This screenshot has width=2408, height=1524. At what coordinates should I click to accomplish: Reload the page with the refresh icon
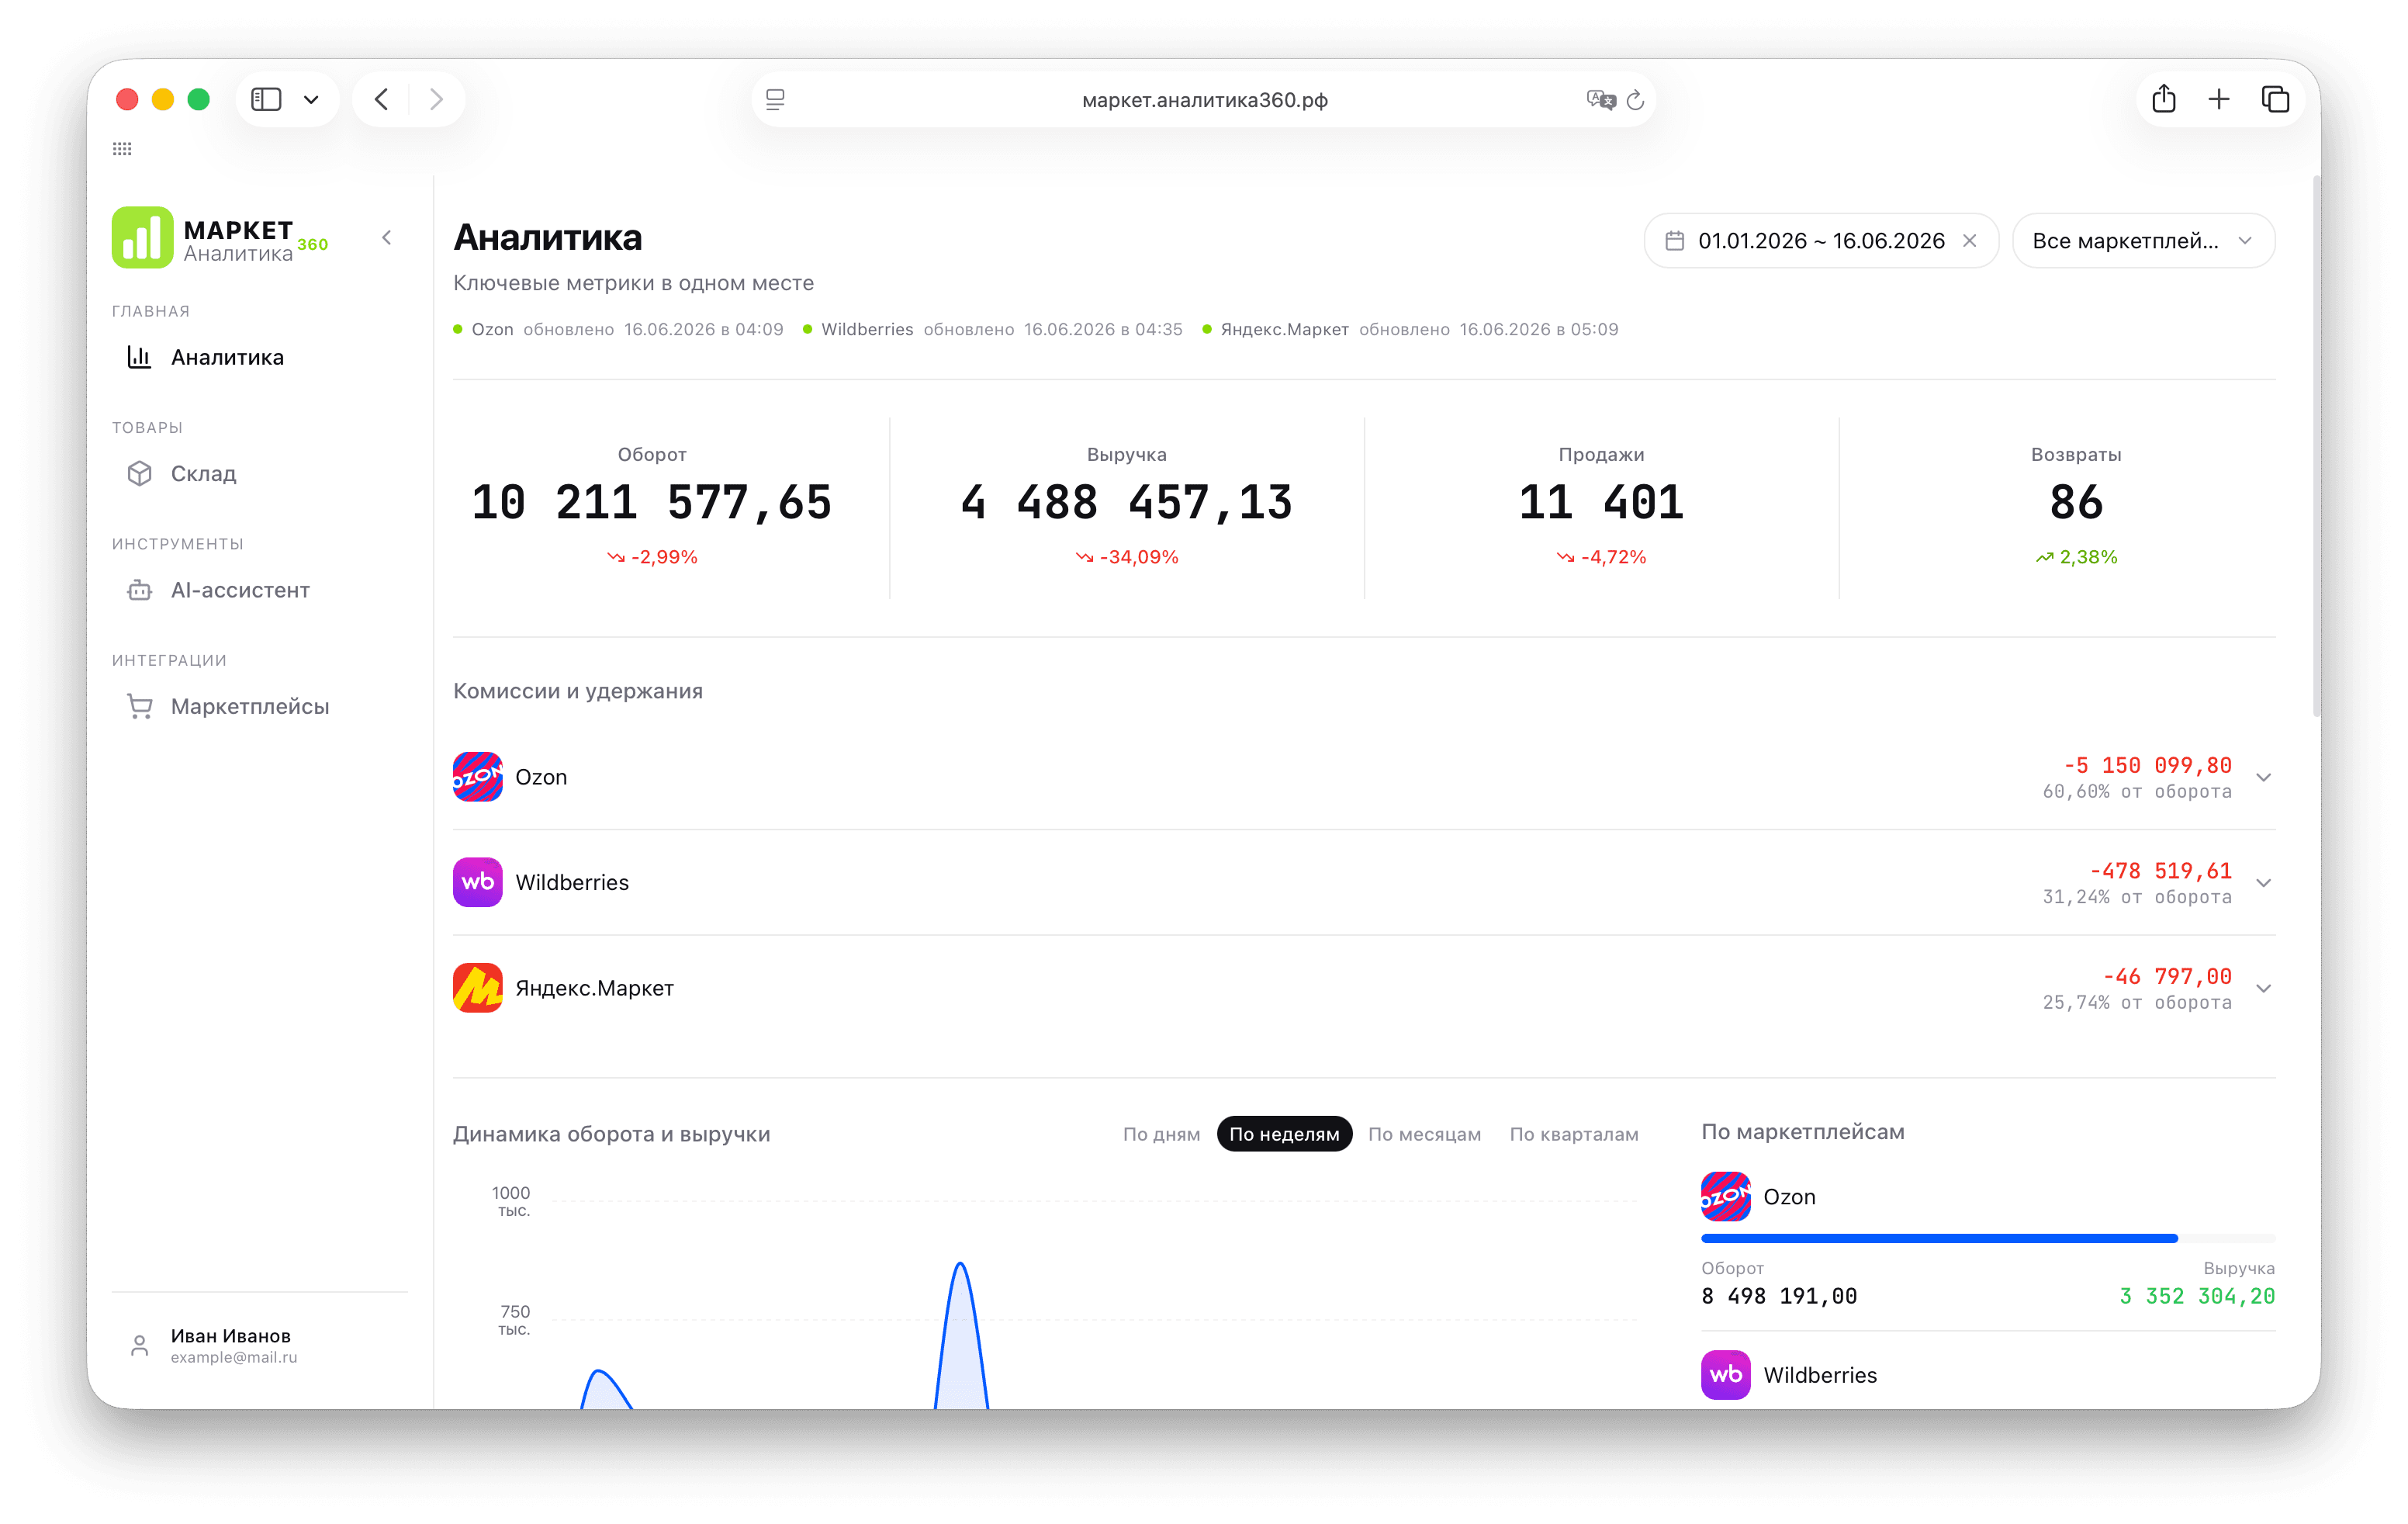1635,99
